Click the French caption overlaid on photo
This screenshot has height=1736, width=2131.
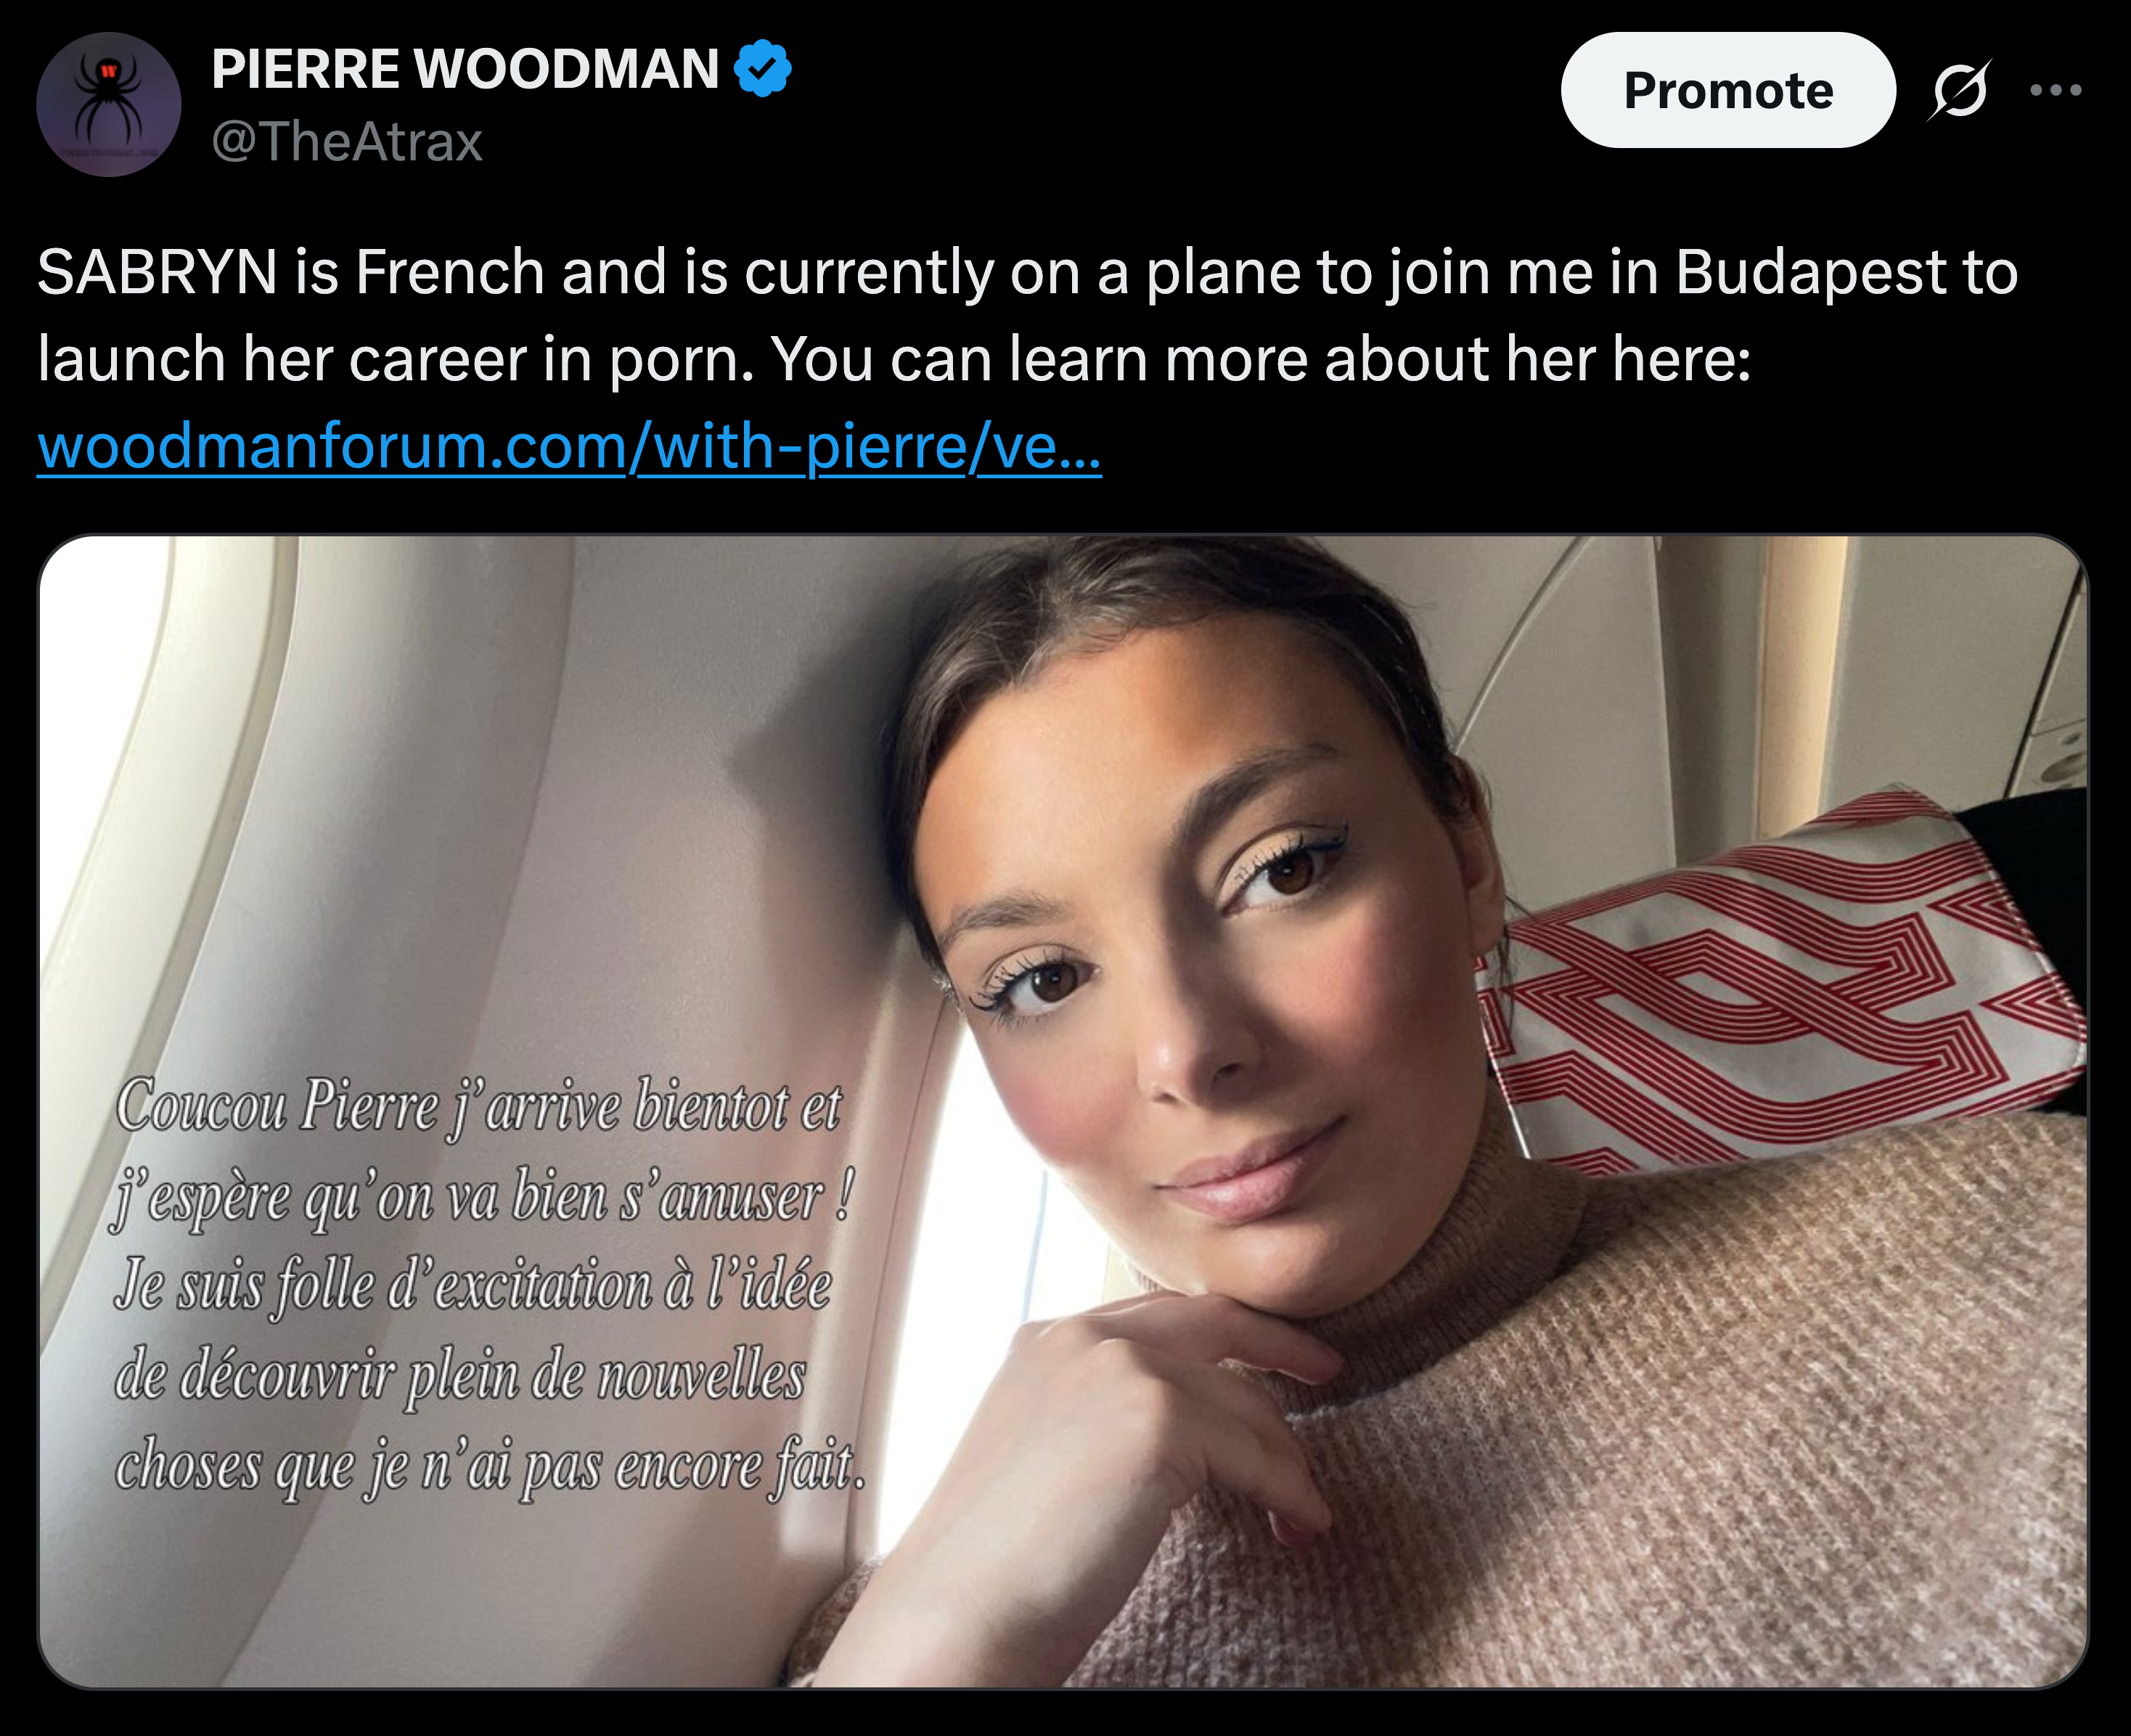coord(489,1286)
